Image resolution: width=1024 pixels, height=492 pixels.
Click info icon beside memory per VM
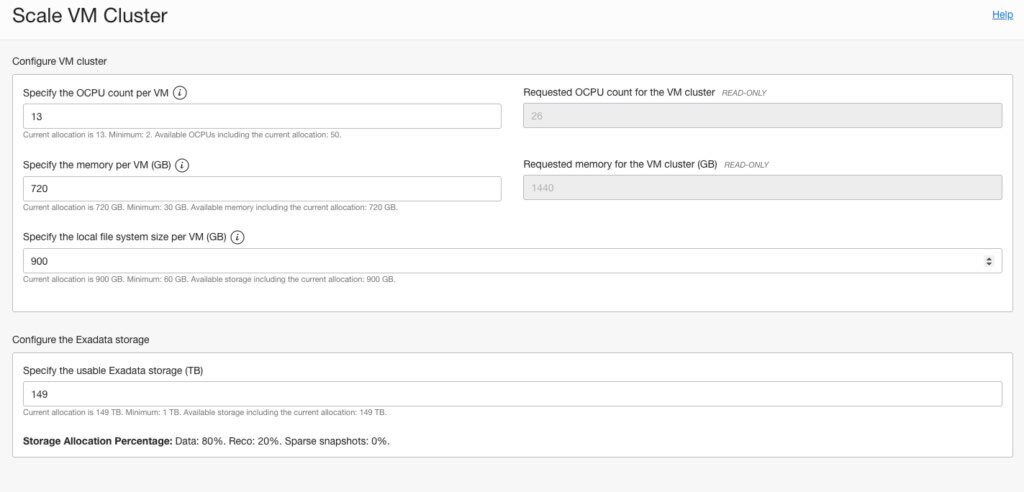tap(183, 165)
